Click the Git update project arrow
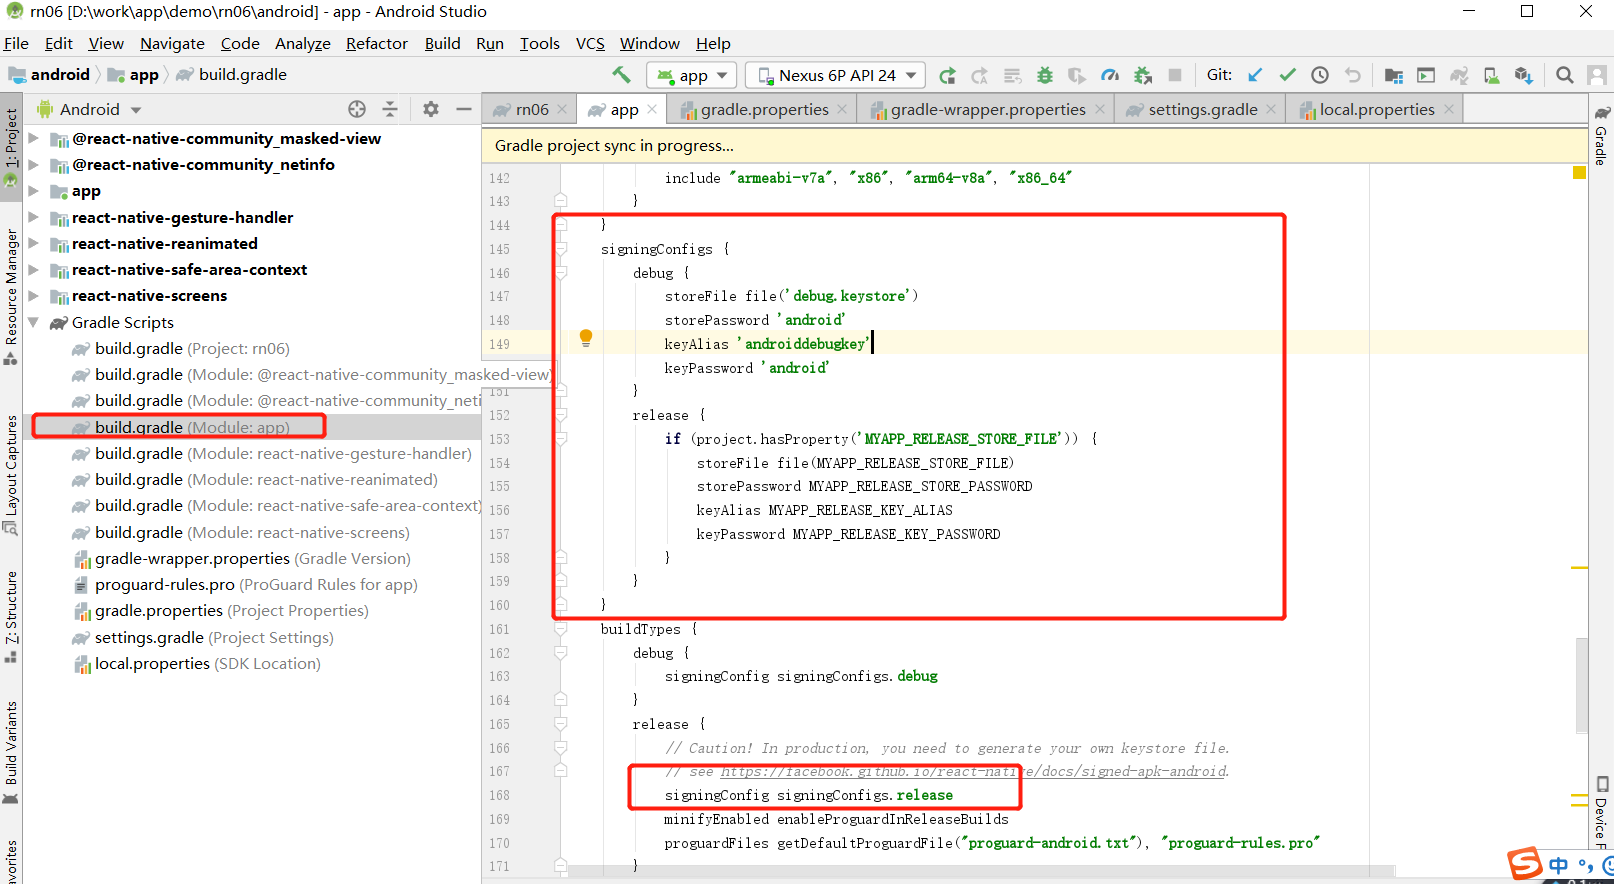 [x=1255, y=75]
